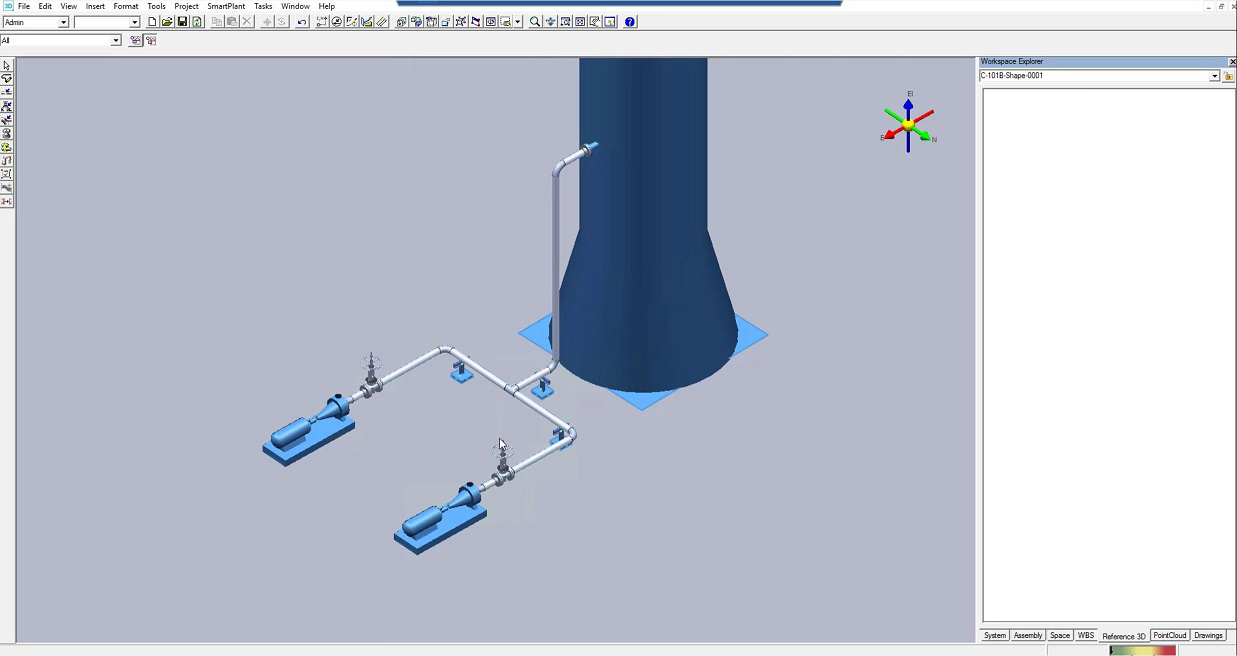
Task: Click the Open folder icon
Action: tap(167, 22)
